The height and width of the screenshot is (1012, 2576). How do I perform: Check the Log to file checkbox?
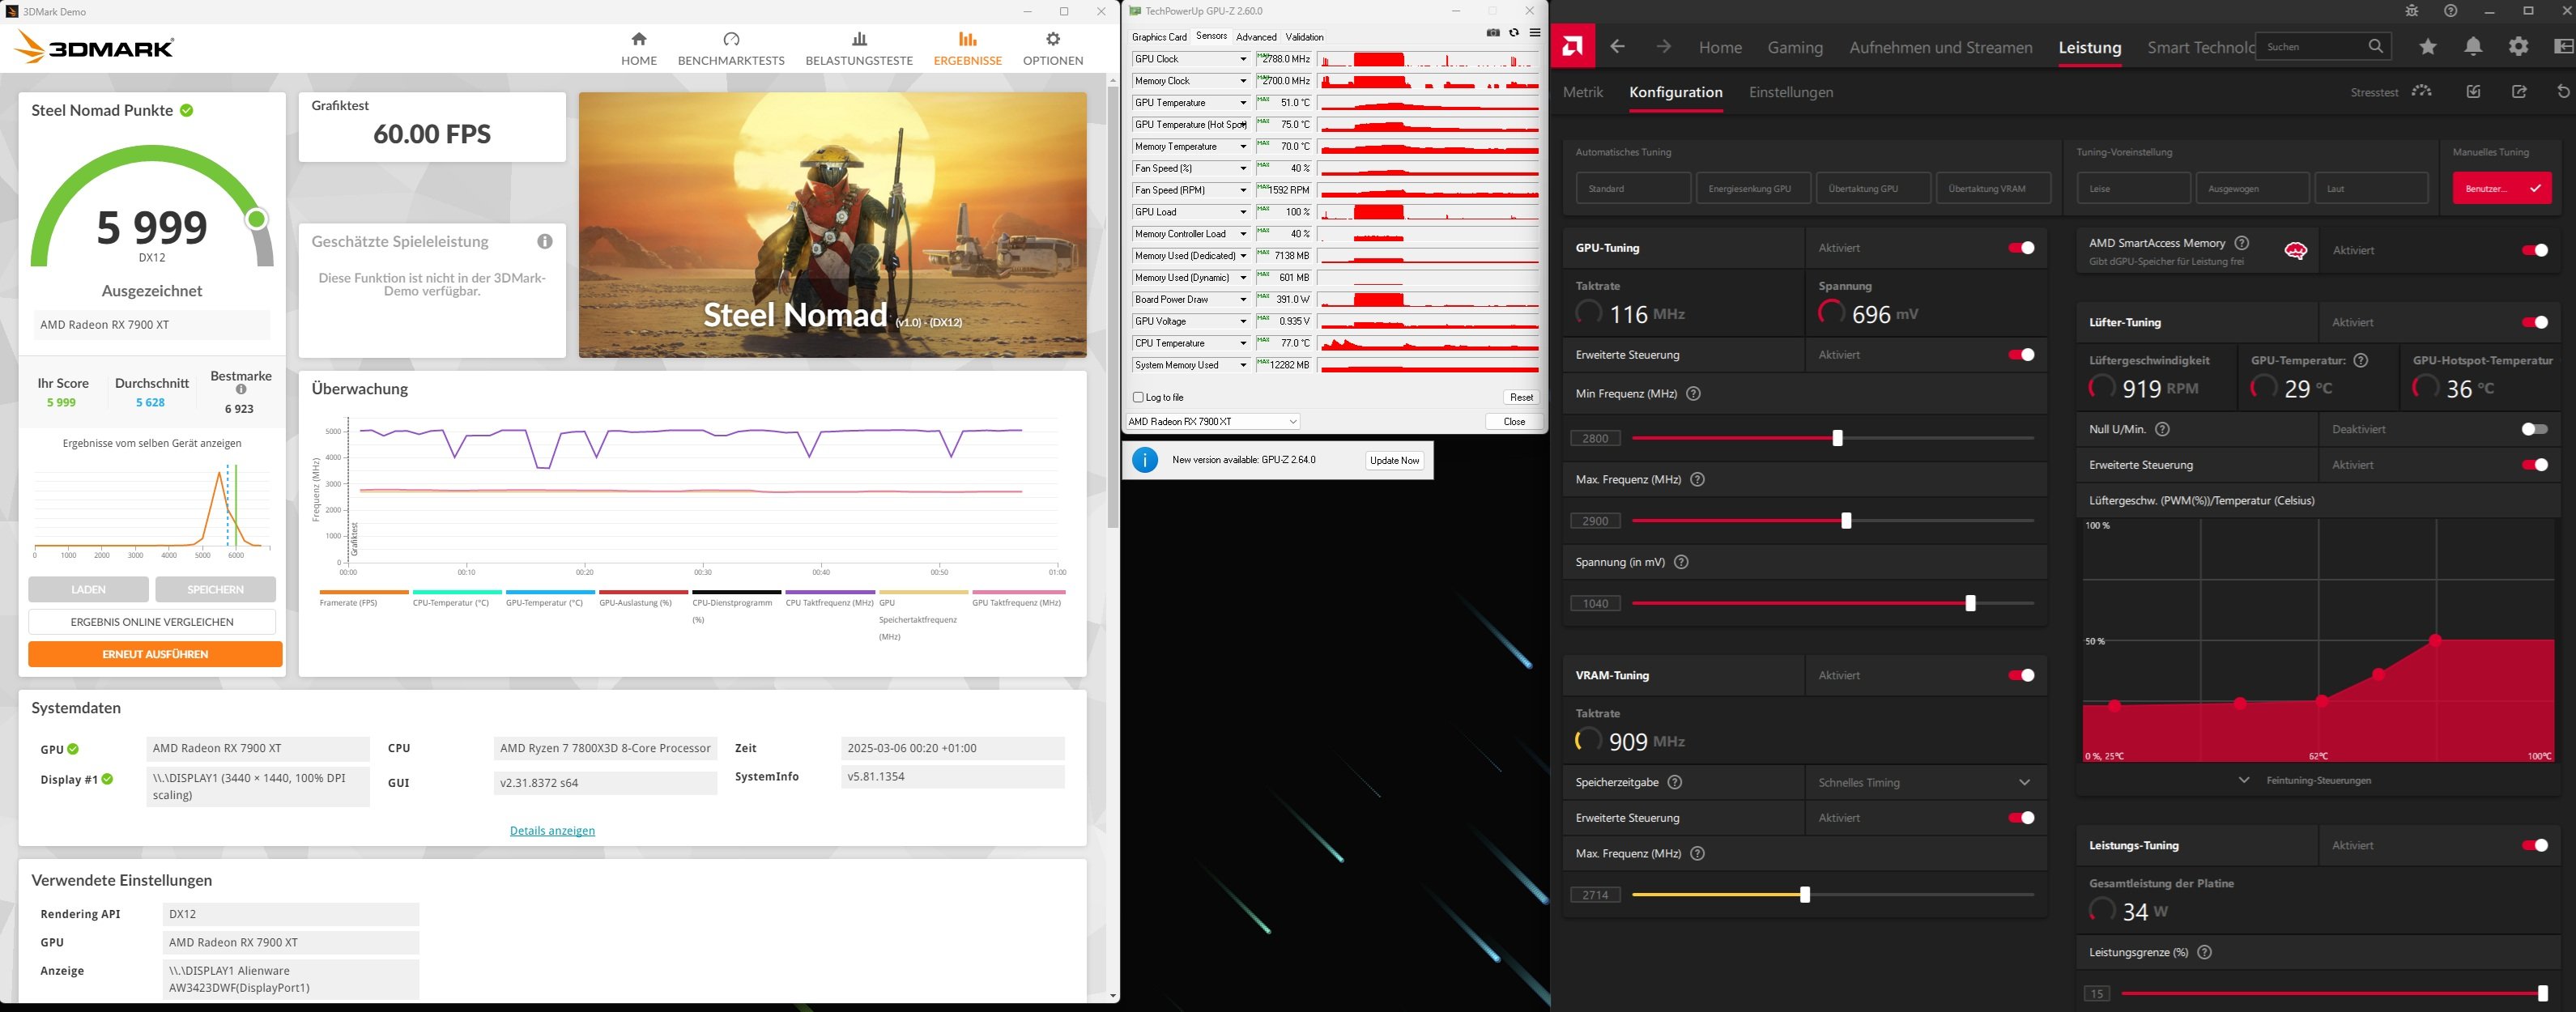[x=1138, y=397]
